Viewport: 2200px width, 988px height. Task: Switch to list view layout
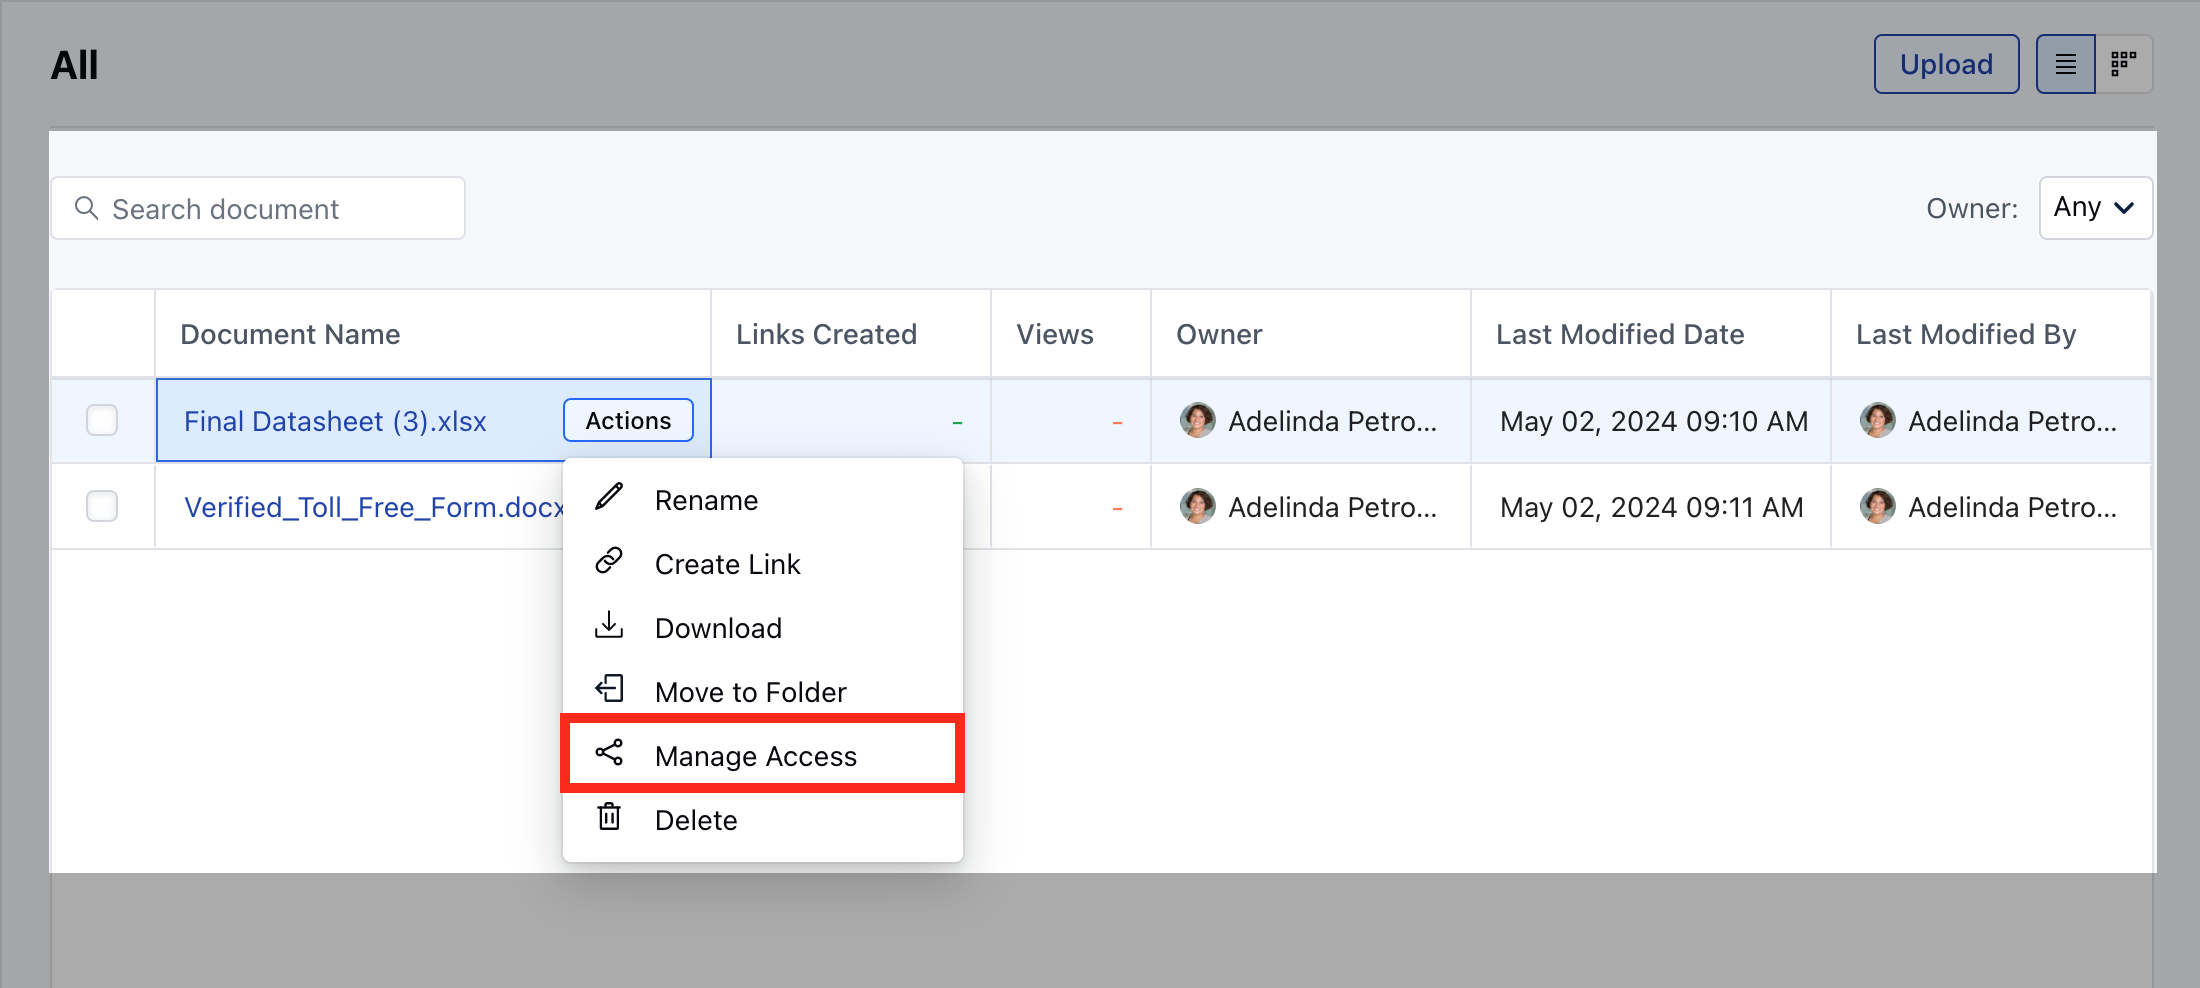[x=2065, y=63]
